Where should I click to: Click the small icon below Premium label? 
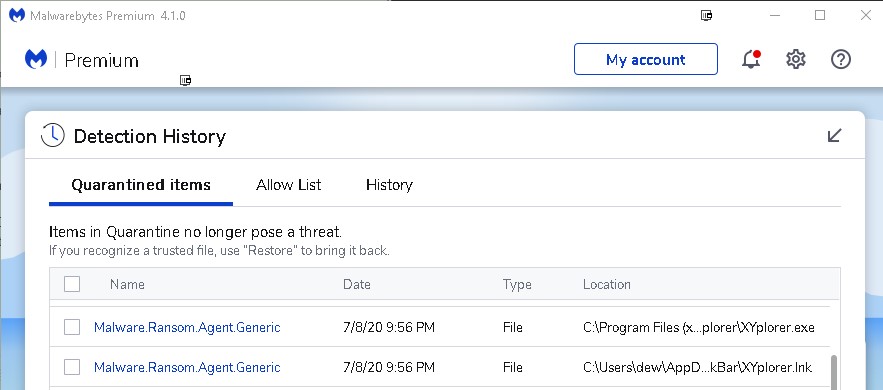click(185, 80)
